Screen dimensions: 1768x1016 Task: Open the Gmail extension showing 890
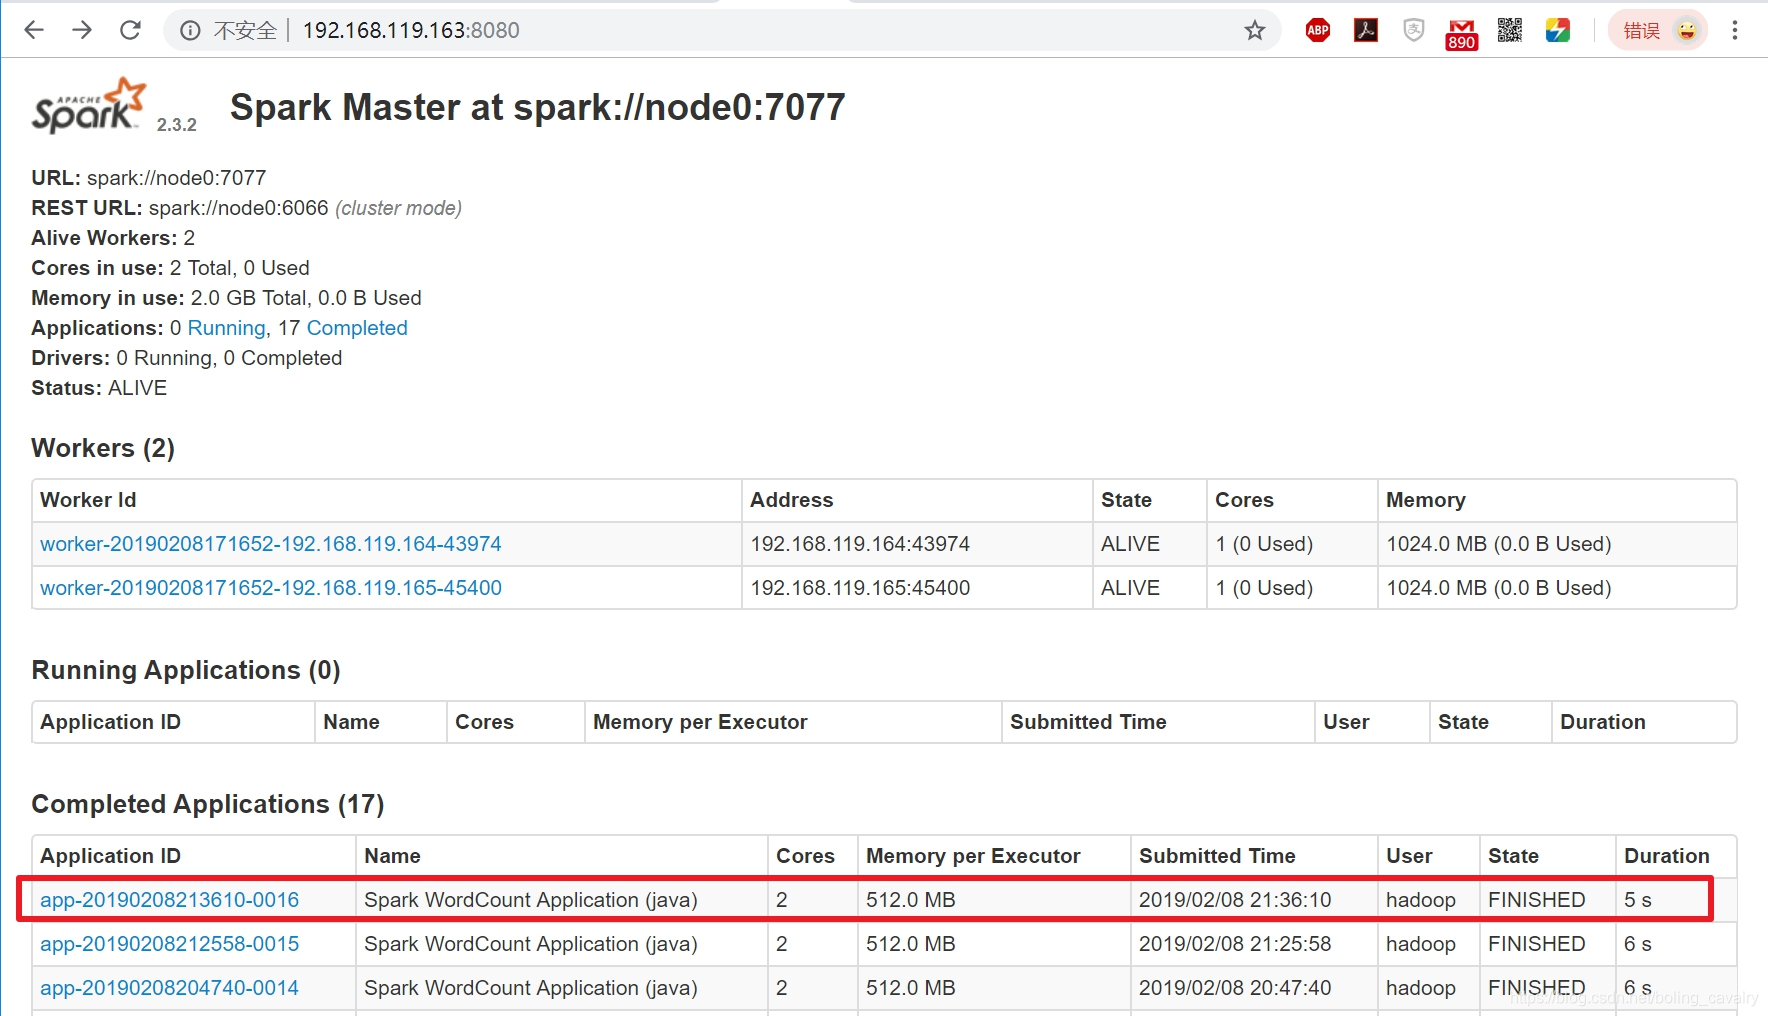1462,34
